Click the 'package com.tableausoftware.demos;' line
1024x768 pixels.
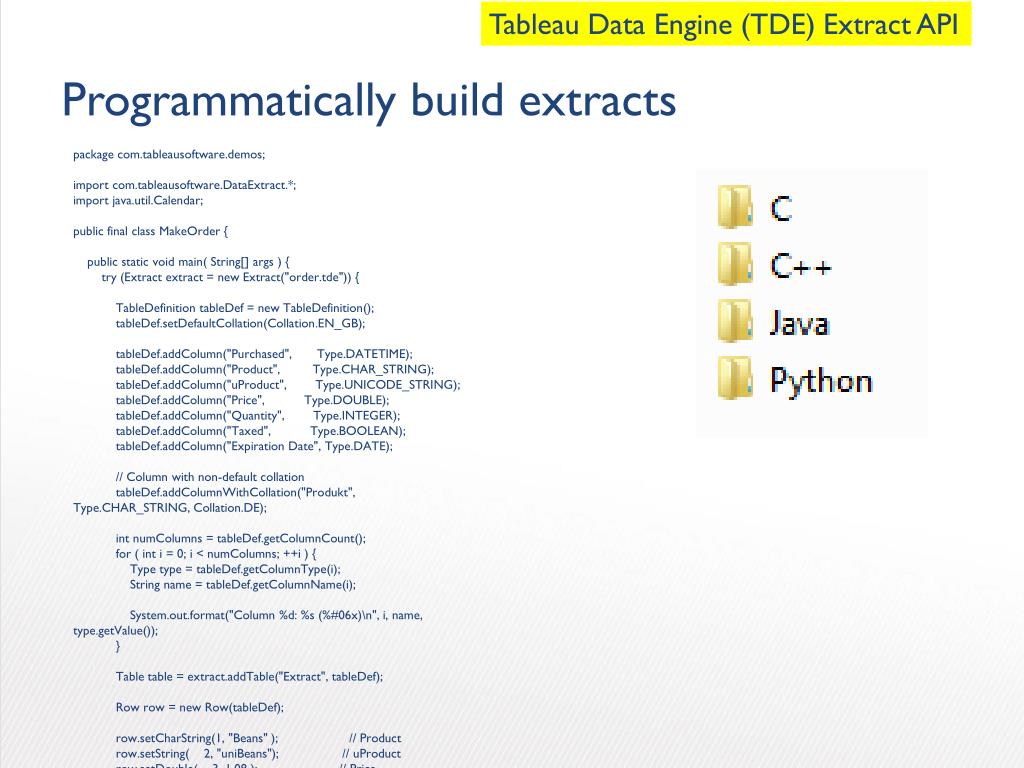[x=169, y=155]
